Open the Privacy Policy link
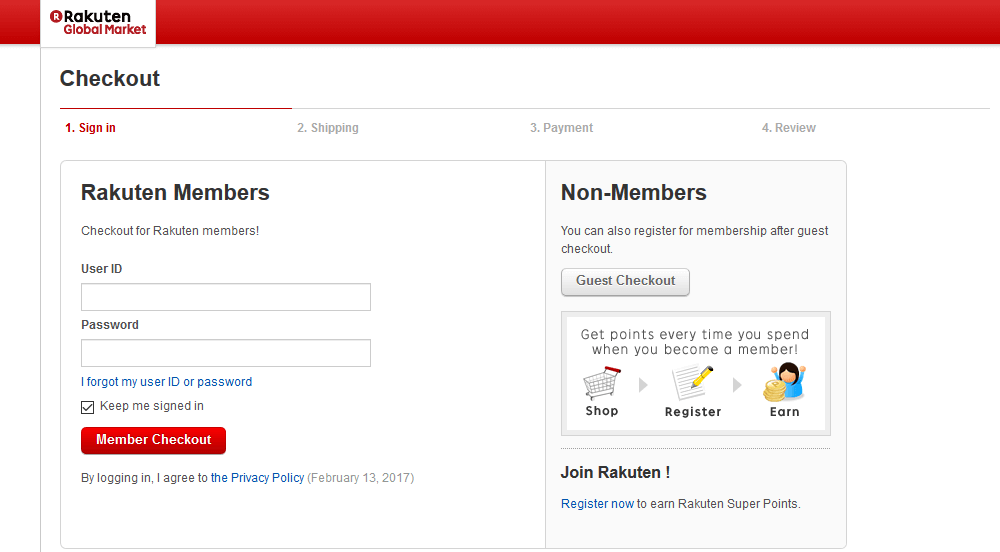 point(258,477)
